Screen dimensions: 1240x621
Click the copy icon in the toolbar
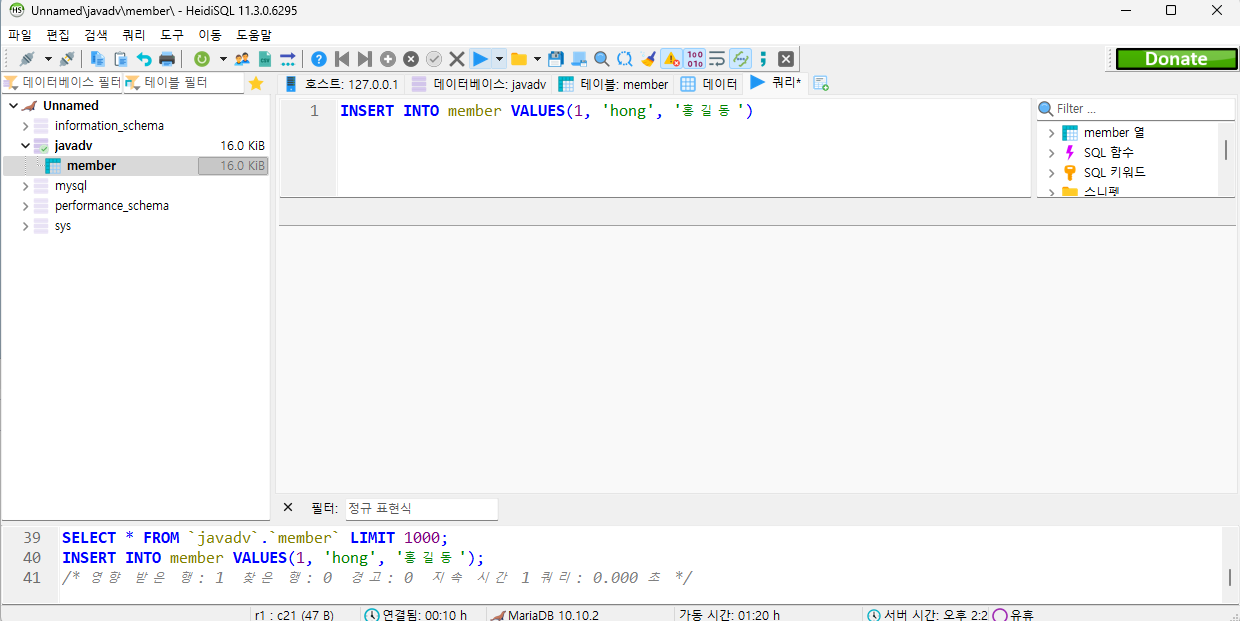pyautogui.click(x=98, y=59)
